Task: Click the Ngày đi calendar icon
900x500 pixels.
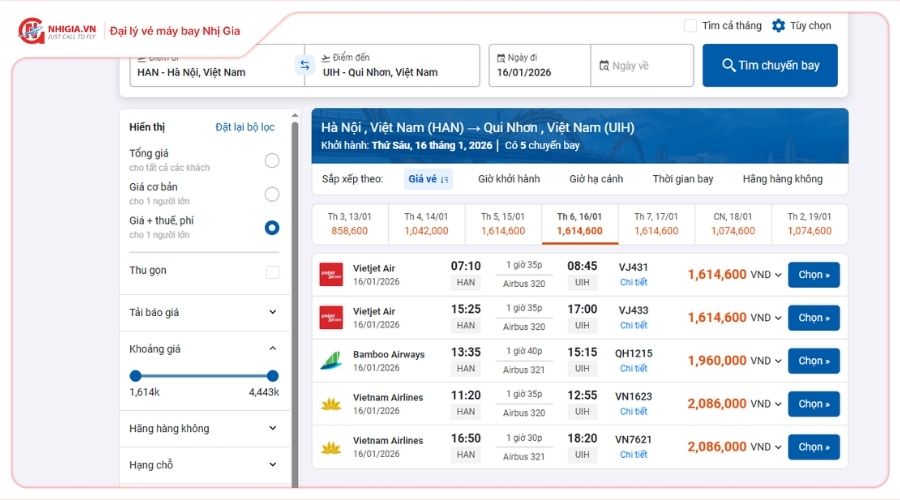Action: (x=501, y=58)
